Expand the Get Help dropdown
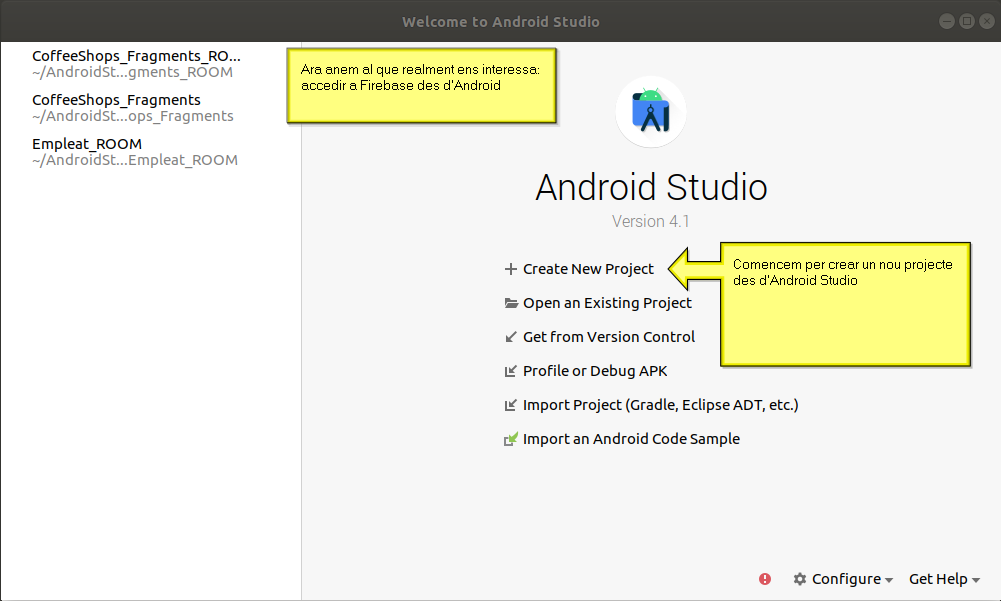Screen dimensions: 1001x601 coord(944,579)
